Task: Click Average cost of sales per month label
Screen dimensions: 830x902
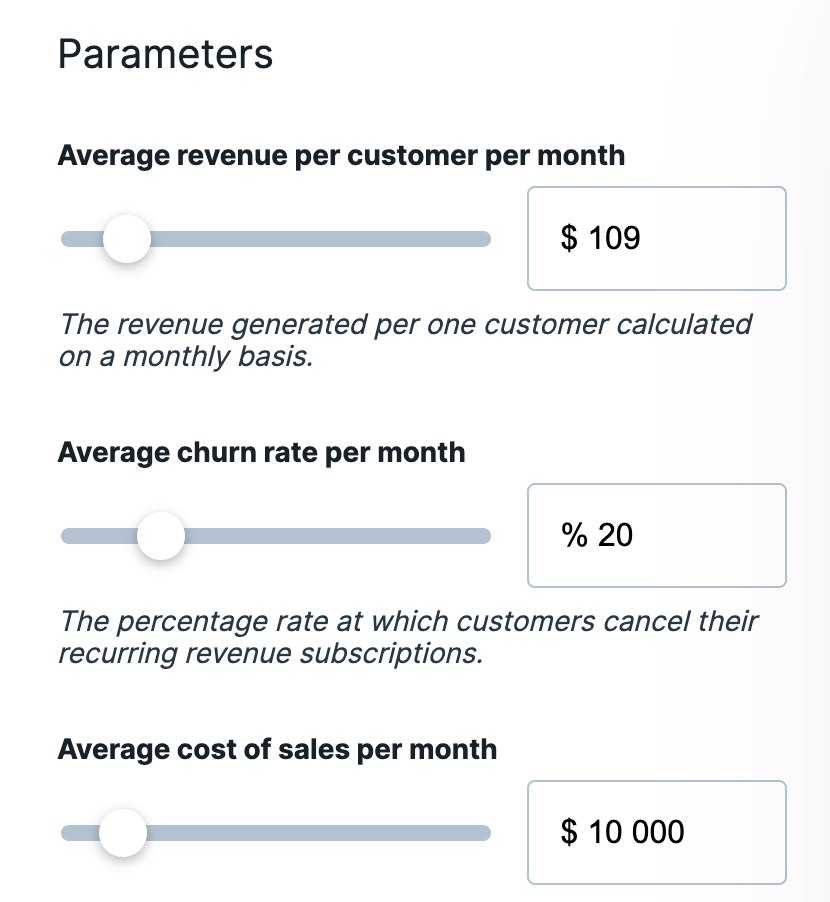Action: (x=277, y=750)
